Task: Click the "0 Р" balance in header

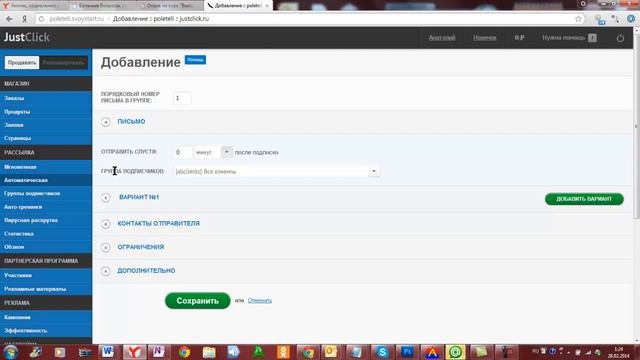Action: coord(519,38)
